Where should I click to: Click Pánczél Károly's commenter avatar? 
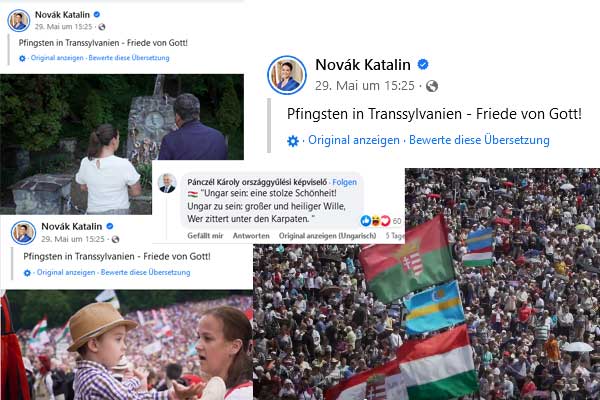click(167, 183)
